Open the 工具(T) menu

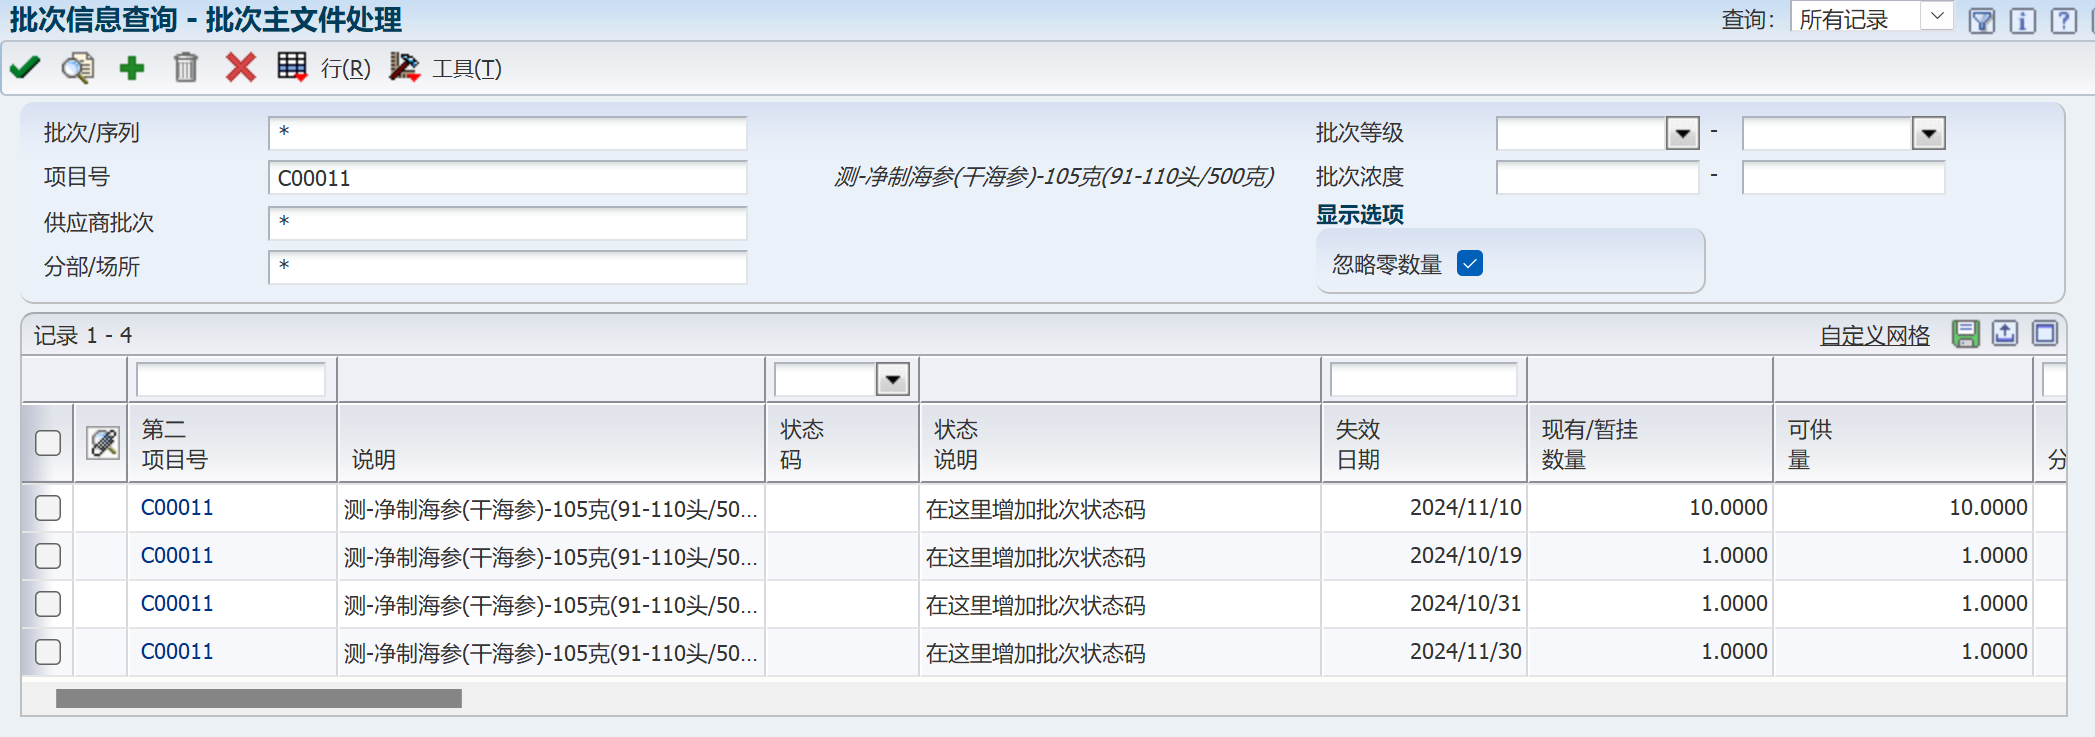coord(466,68)
